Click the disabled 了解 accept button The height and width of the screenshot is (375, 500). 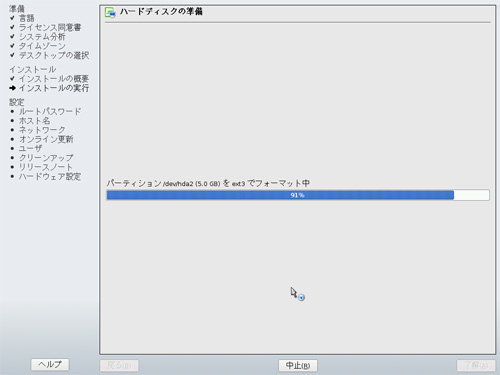pyautogui.click(x=476, y=365)
